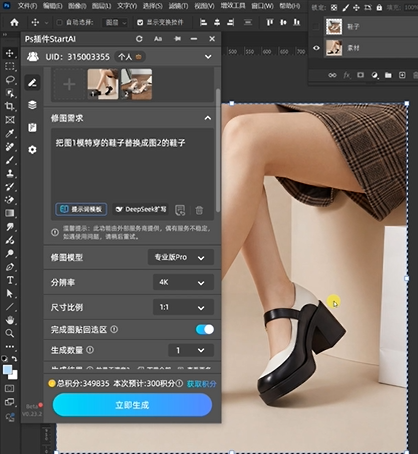Go to the Photoshop Home screen

tap(14, 22)
